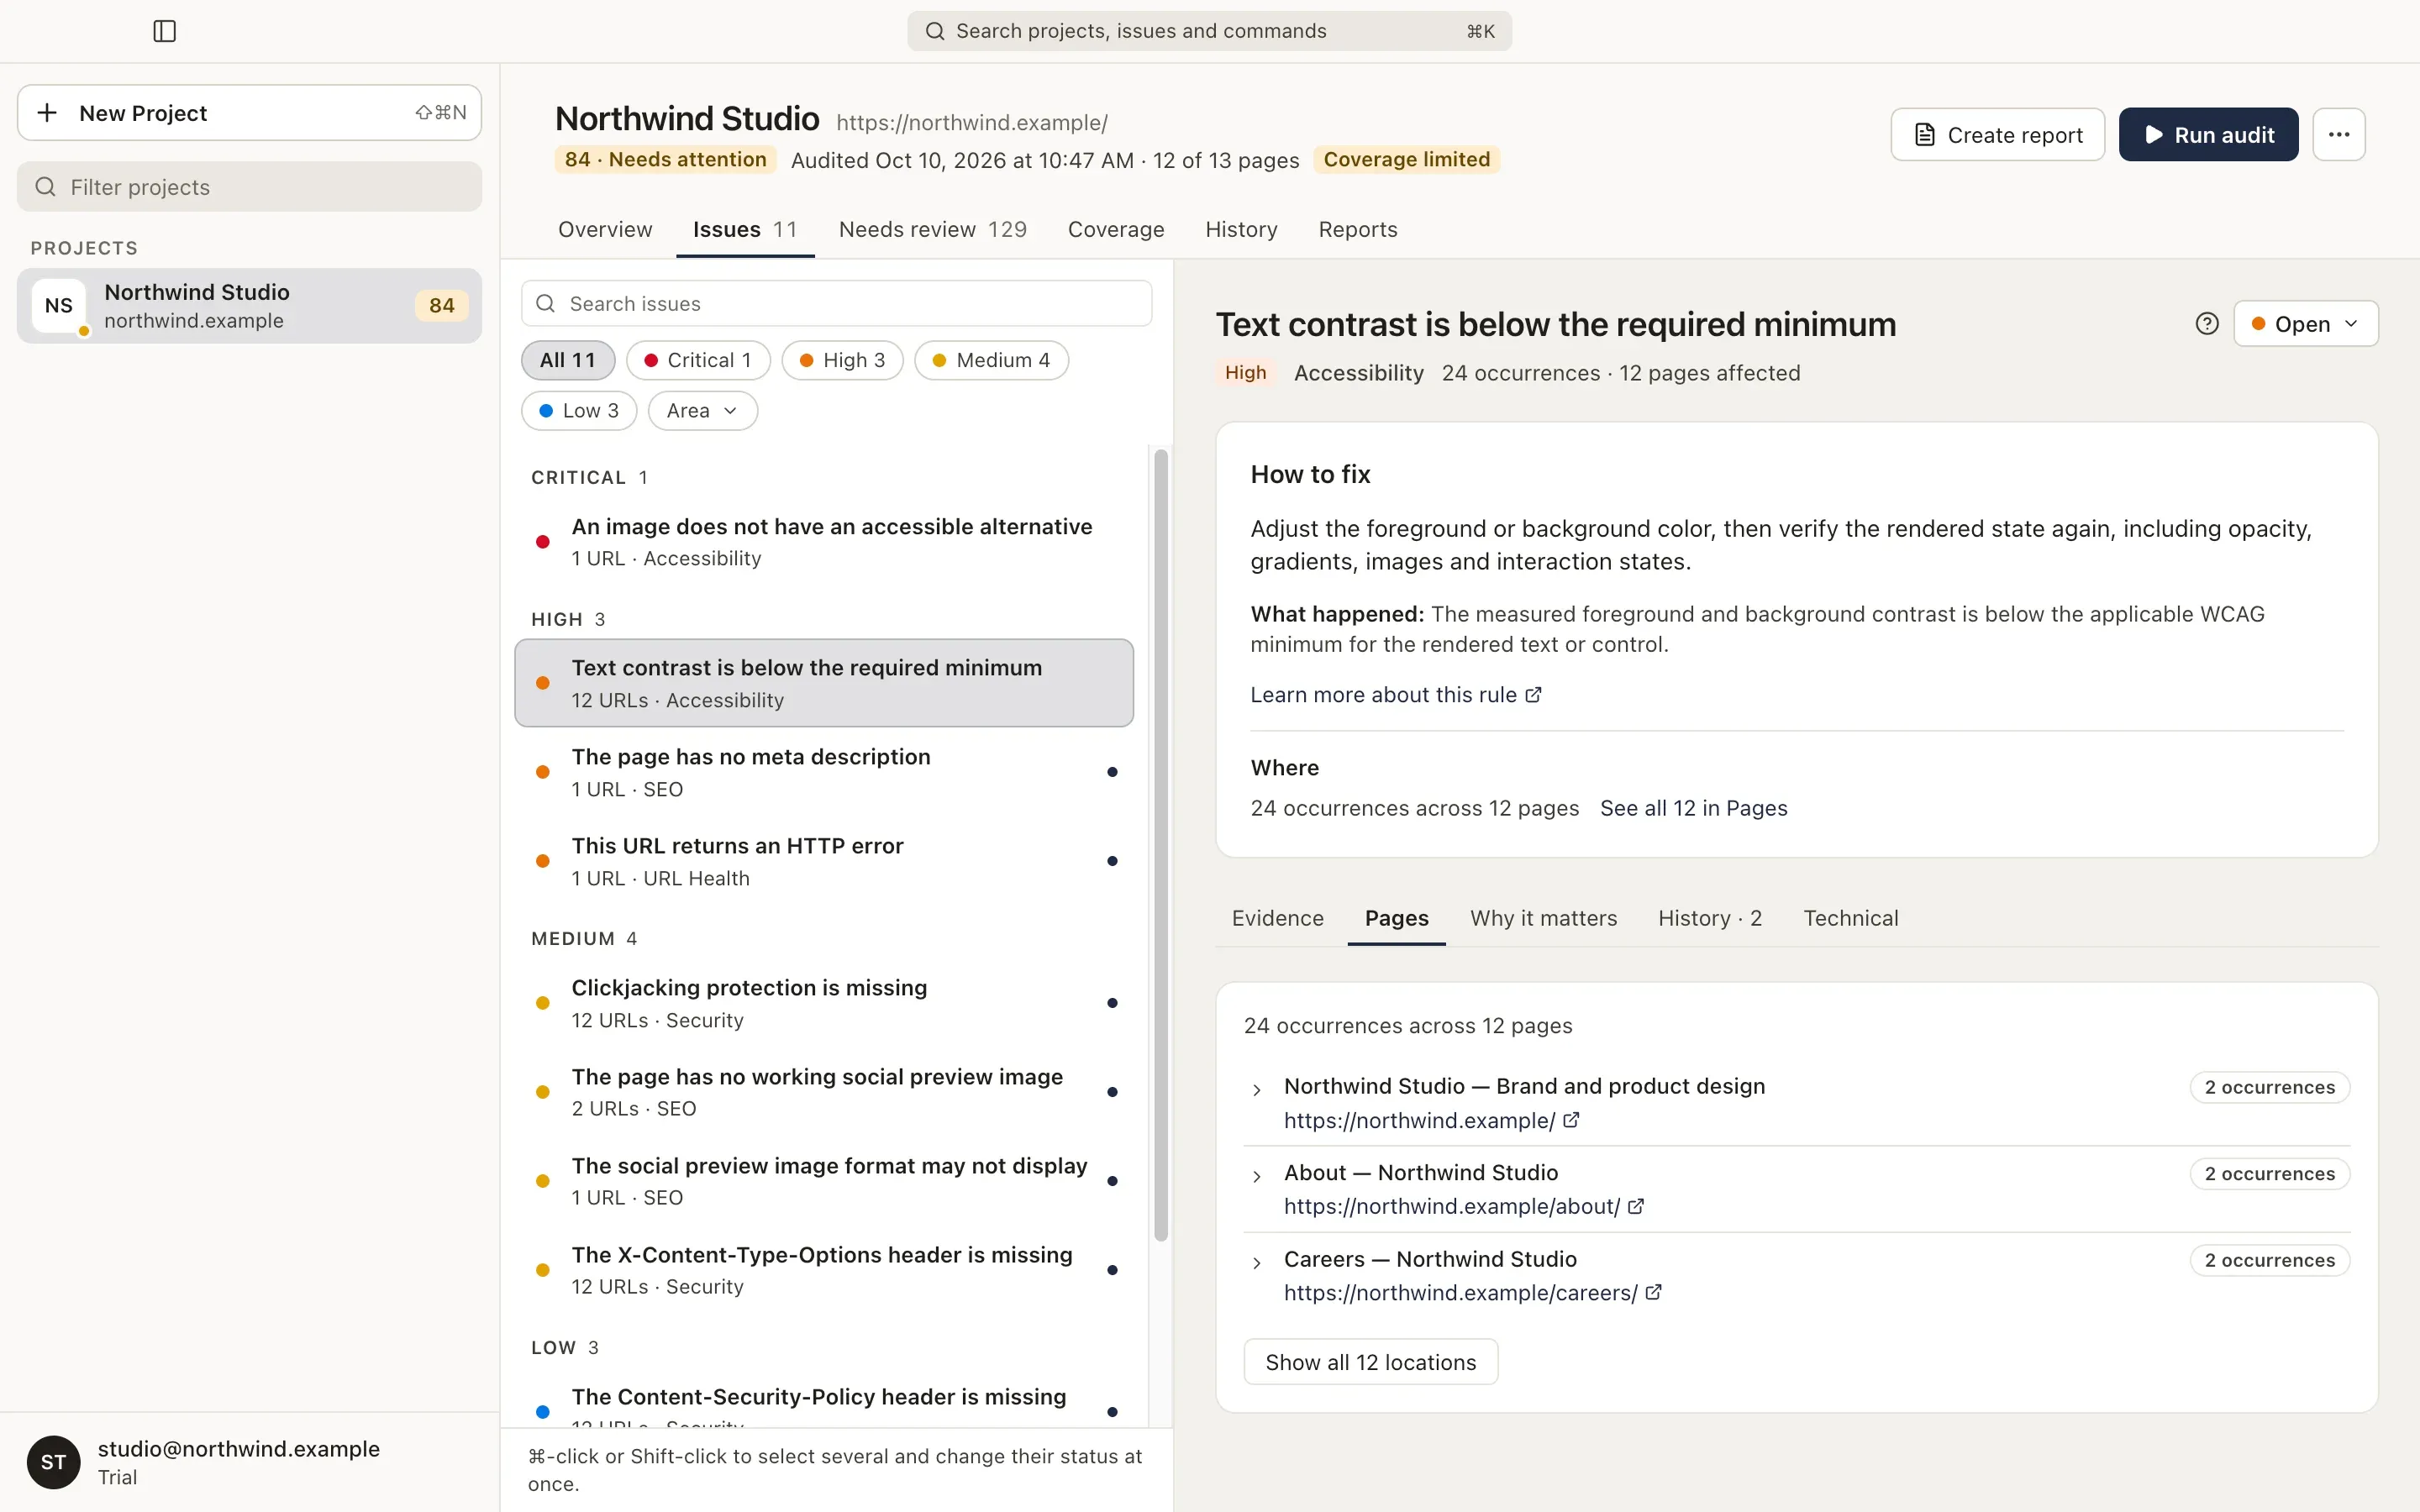Click the issues list scrollbar
2420x1512 pixels.
(x=1160, y=845)
